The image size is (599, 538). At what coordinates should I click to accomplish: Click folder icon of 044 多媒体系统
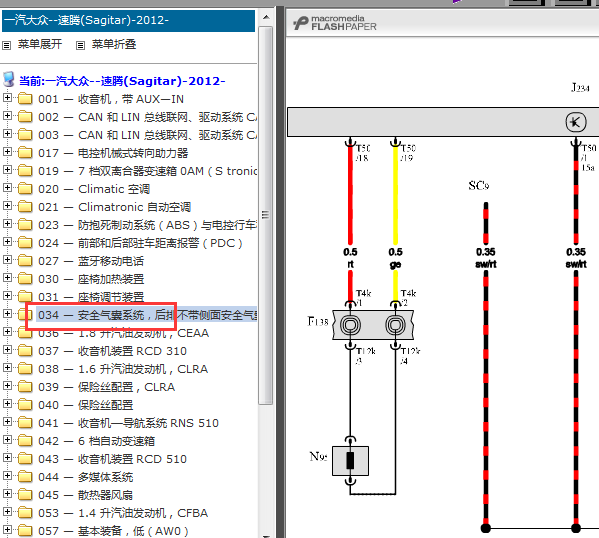tap(25, 476)
